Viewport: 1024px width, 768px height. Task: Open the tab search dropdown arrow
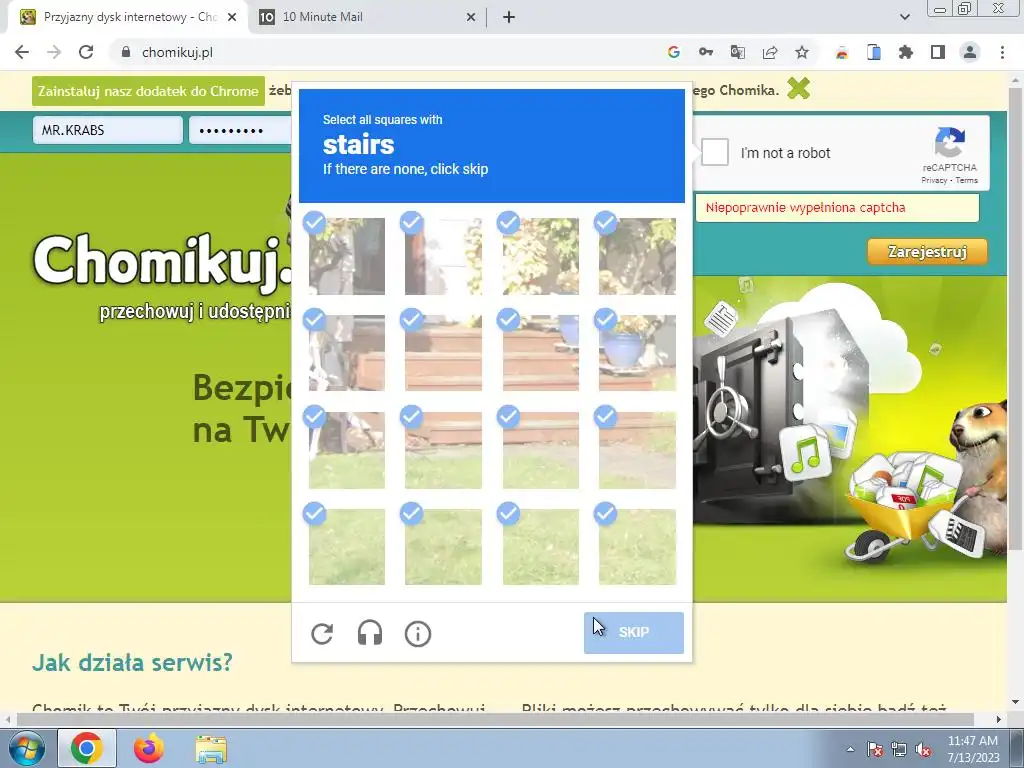[904, 17]
